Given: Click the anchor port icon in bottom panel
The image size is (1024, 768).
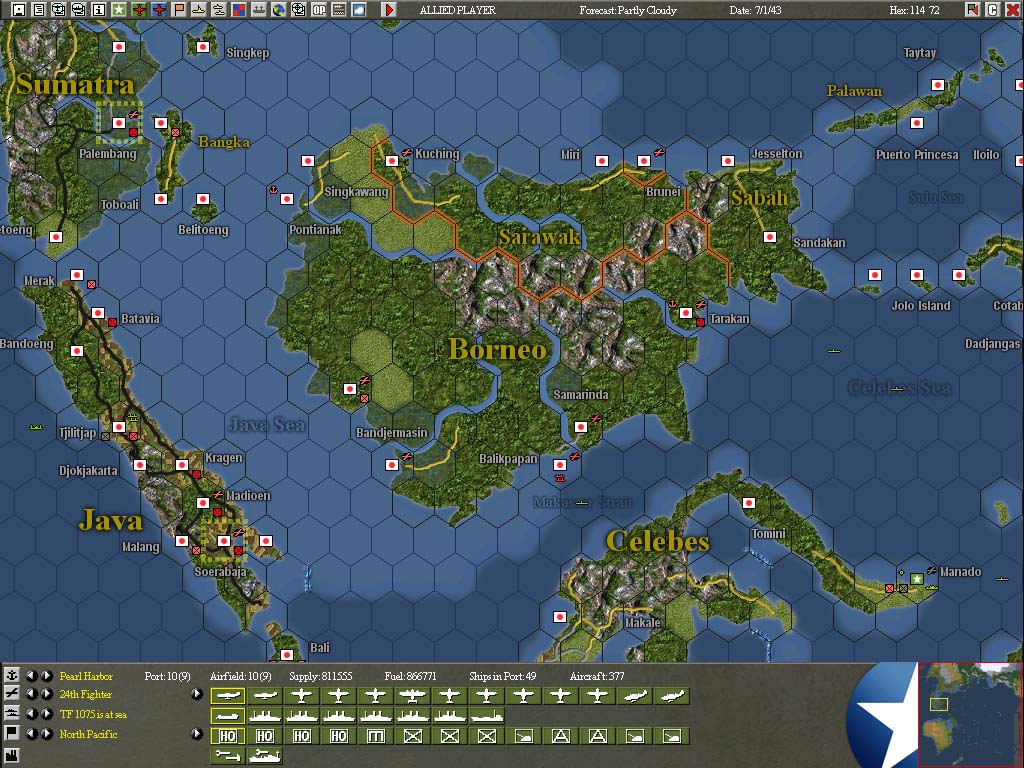Looking at the screenshot, I should click(11, 675).
